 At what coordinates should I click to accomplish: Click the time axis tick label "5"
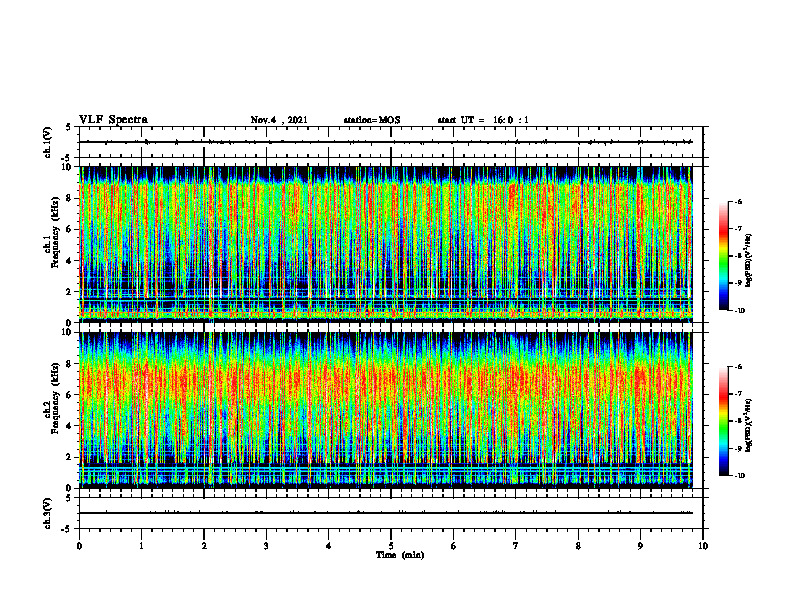(391, 546)
